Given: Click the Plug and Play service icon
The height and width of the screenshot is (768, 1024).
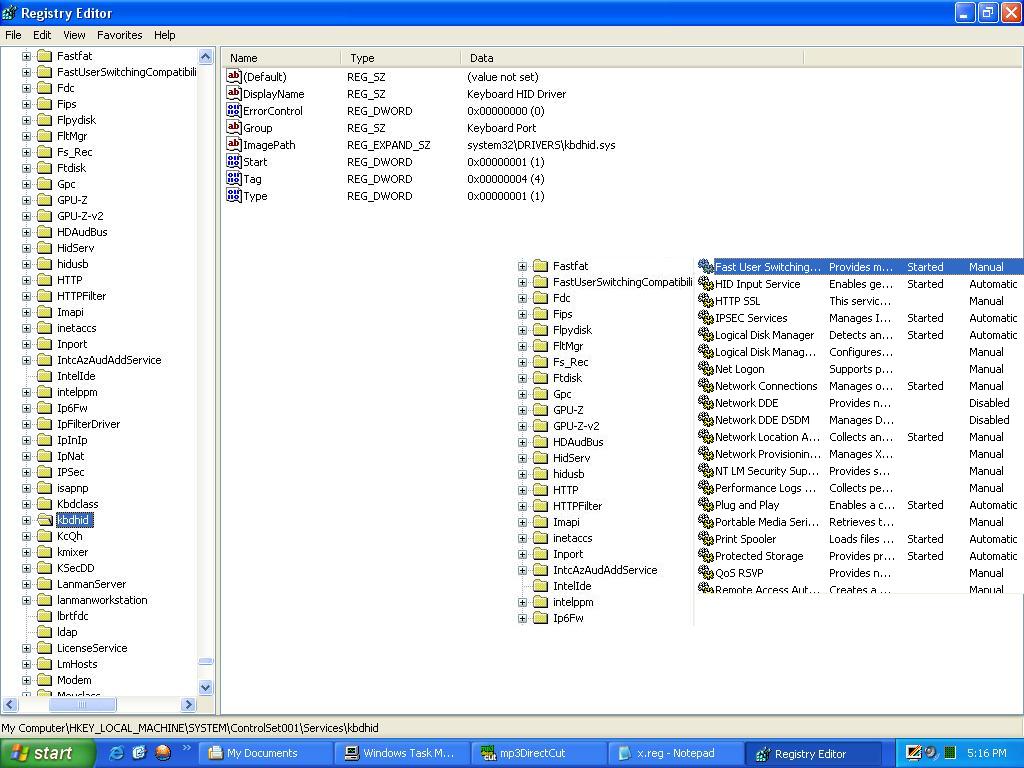Looking at the screenshot, I should (x=706, y=505).
